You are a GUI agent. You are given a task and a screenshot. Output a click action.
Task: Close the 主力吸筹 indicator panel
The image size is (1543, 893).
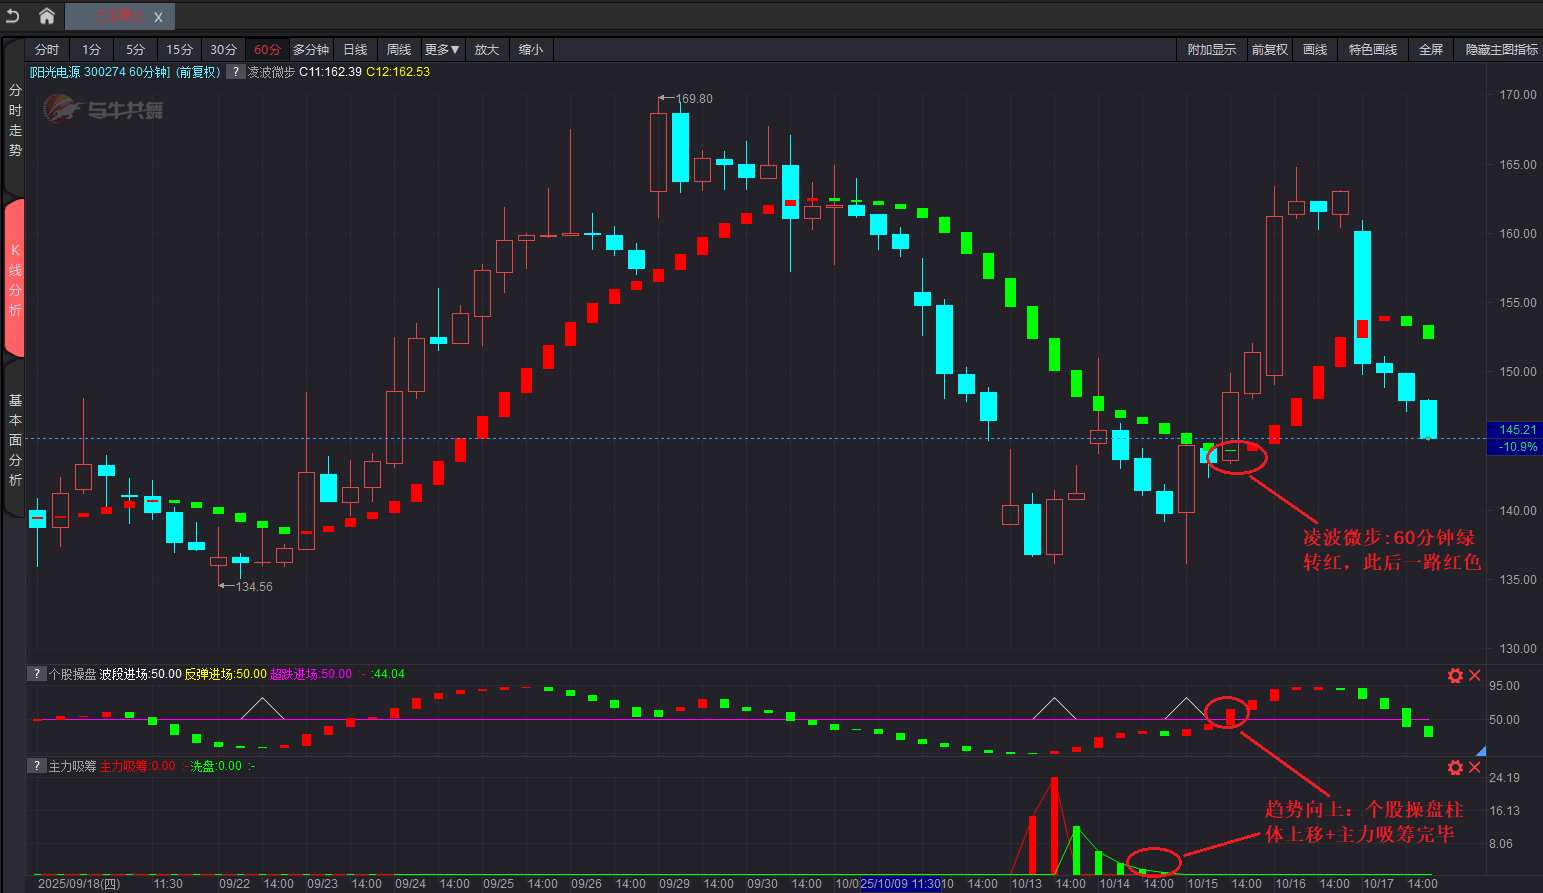(x=1474, y=768)
